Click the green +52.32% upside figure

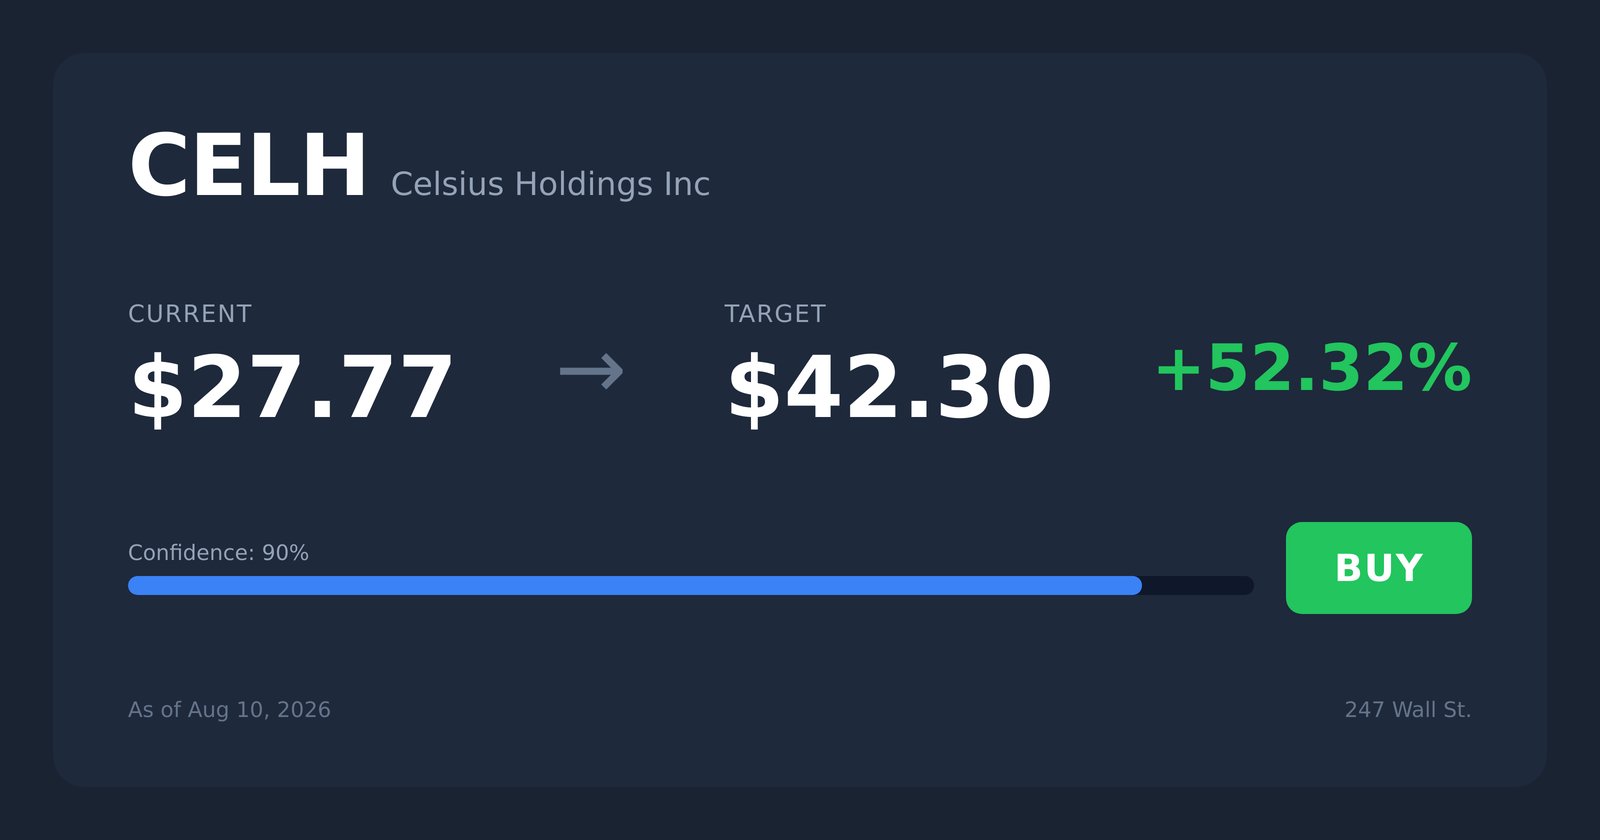pos(1313,369)
